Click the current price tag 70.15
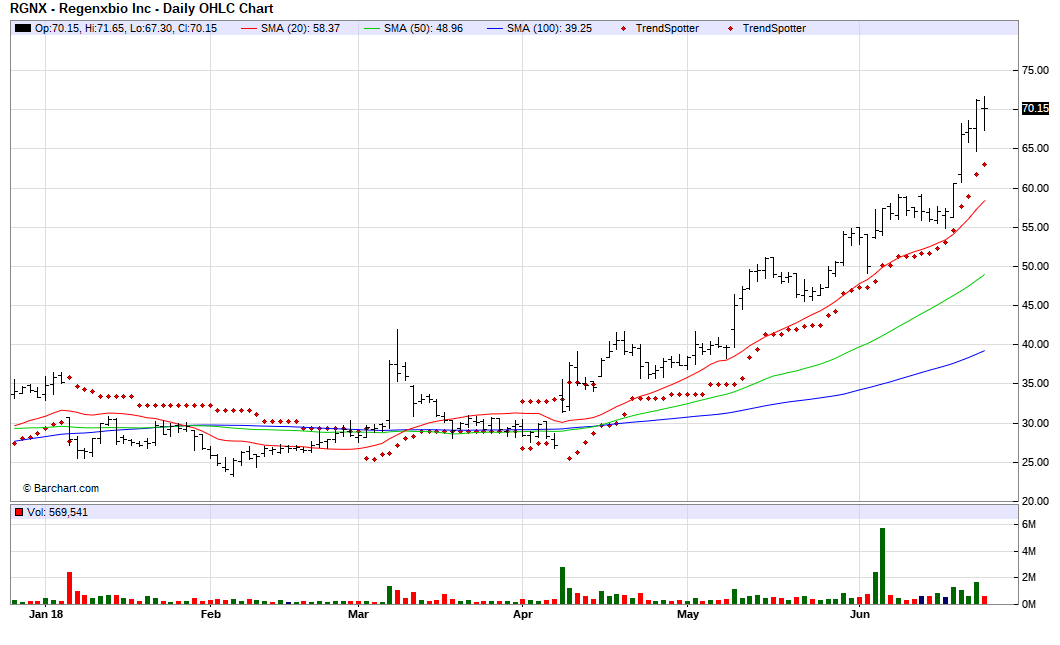Viewport: 1060px width, 645px height. coord(1035,108)
